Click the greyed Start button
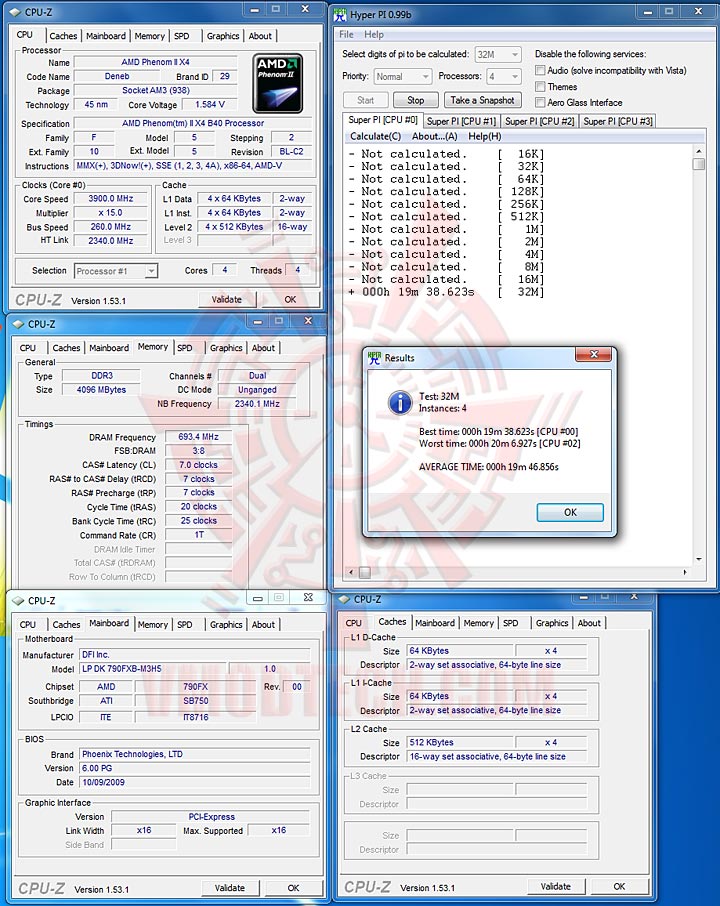720x906 pixels. pos(365,100)
